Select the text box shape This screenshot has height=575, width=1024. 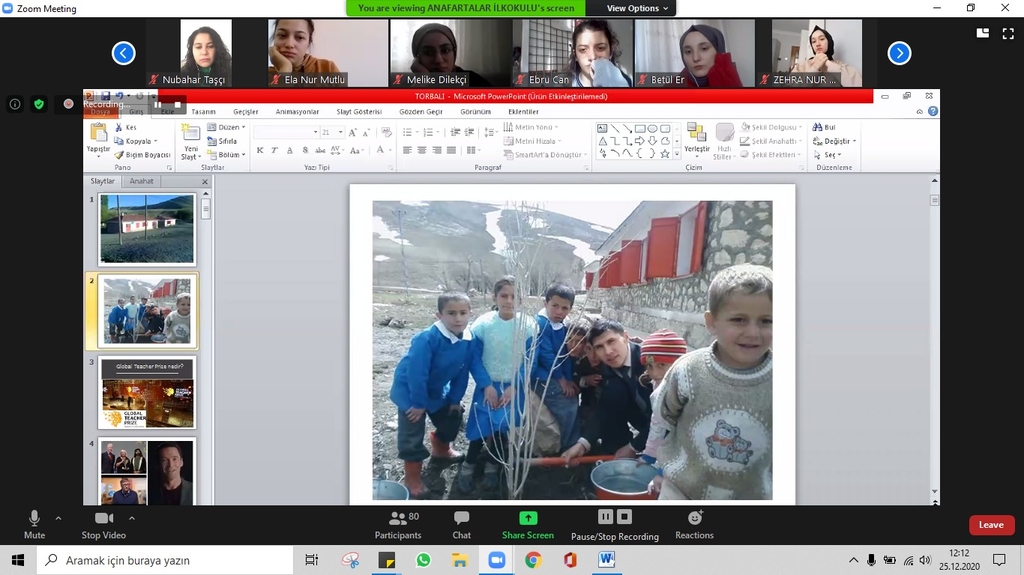pos(602,129)
